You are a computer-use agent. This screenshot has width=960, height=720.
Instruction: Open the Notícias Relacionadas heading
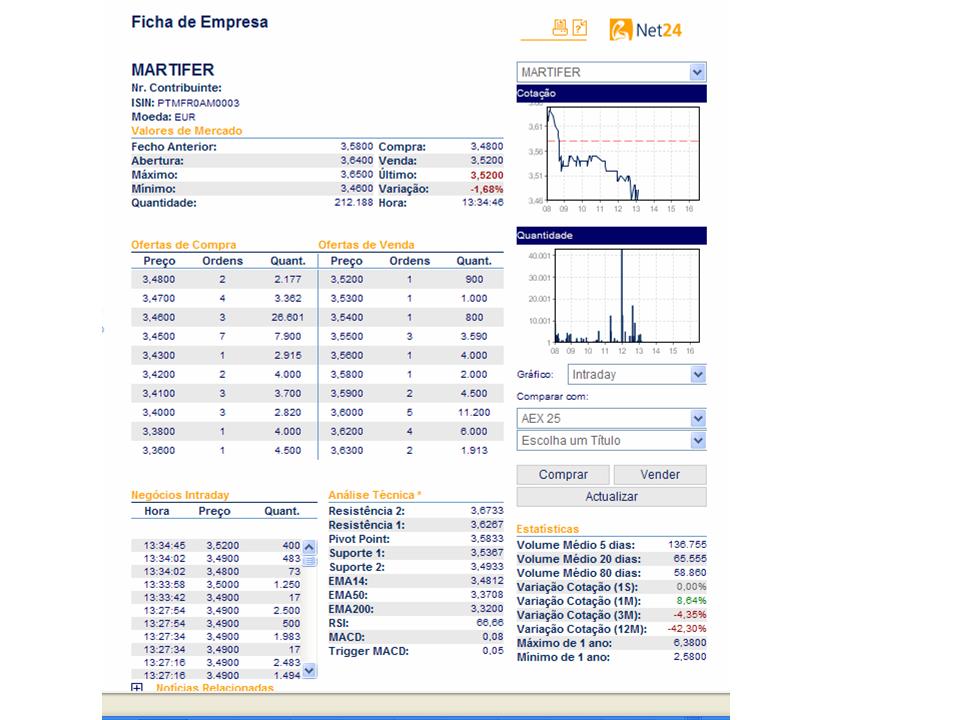click(214, 688)
